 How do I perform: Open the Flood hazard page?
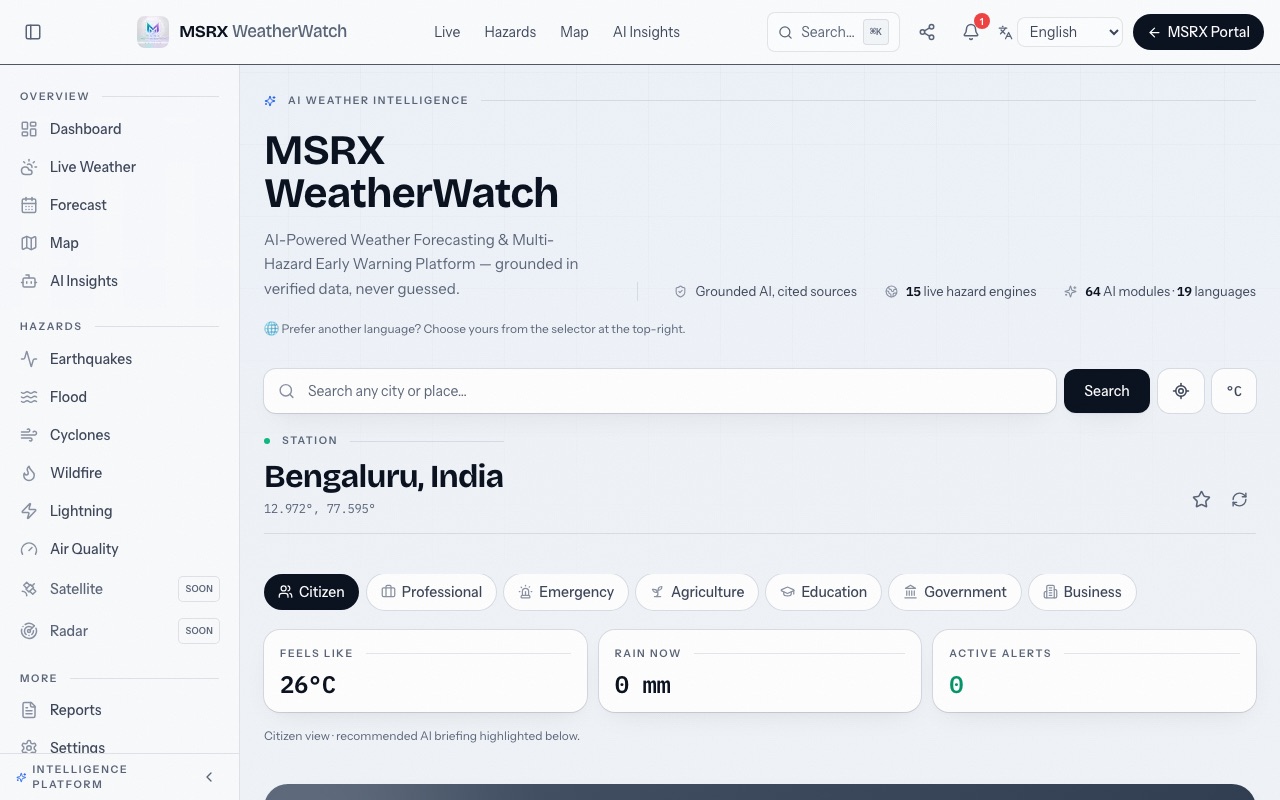(x=120, y=397)
